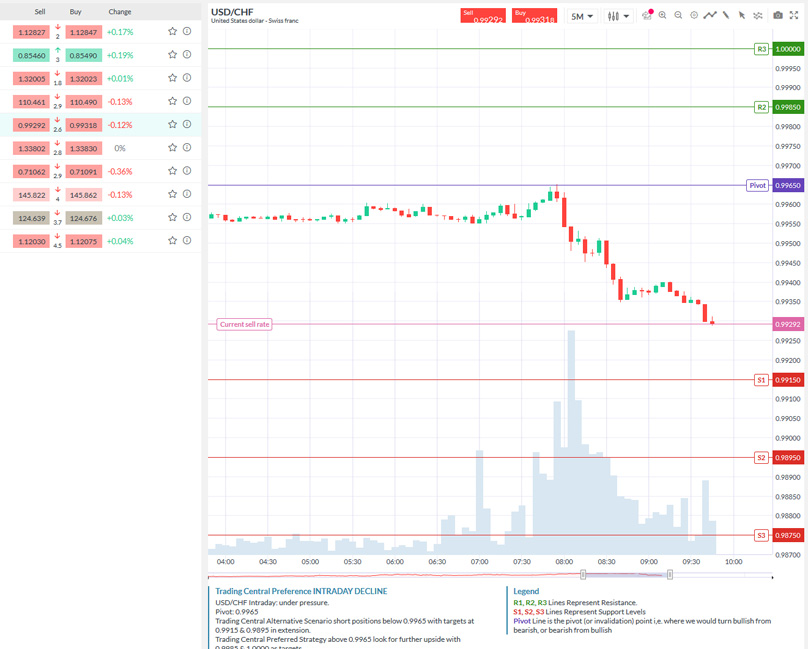Sort list by Buy column header
Image resolution: width=808 pixels, height=649 pixels.
(75, 11)
